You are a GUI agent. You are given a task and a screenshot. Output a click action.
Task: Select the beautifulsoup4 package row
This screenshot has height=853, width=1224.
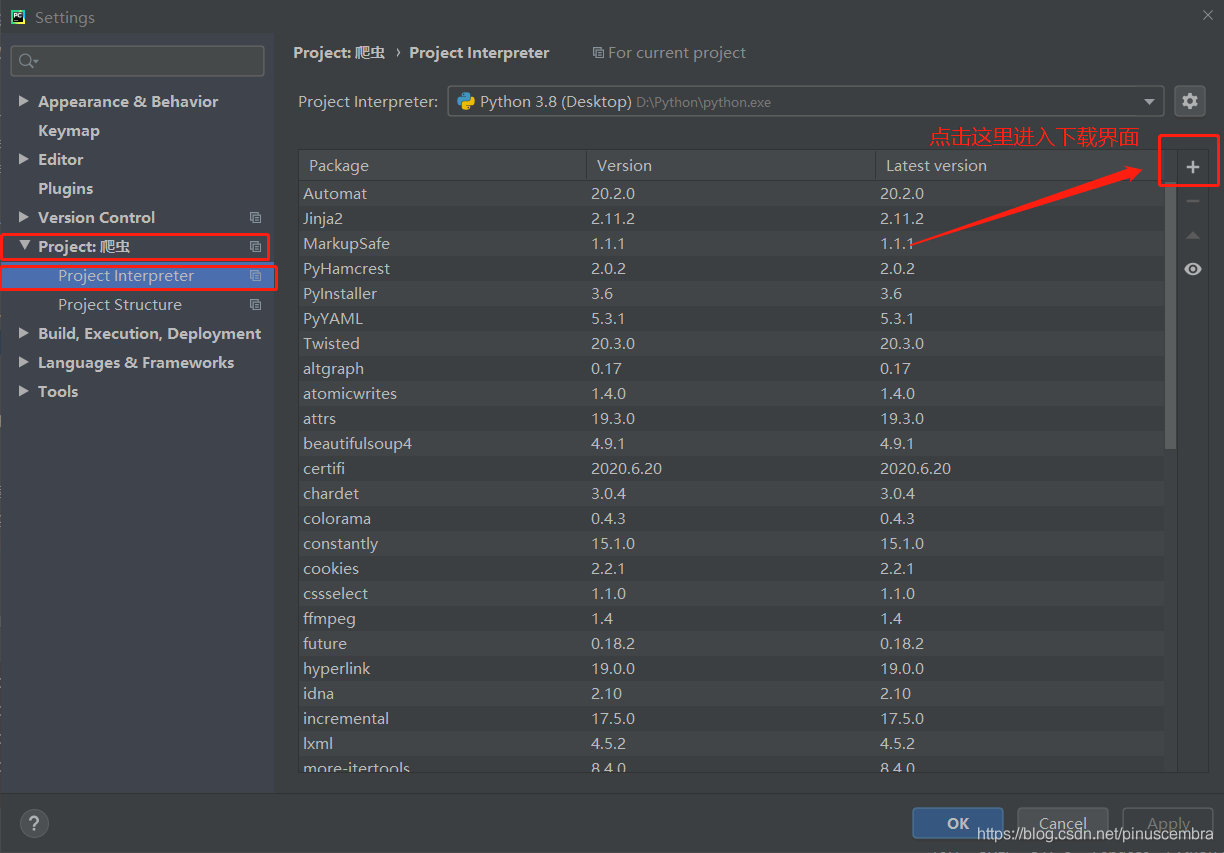click(732, 443)
